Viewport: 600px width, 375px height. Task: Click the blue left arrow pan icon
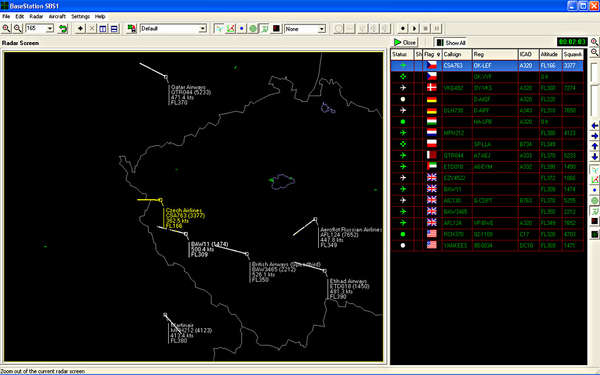pos(595,126)
